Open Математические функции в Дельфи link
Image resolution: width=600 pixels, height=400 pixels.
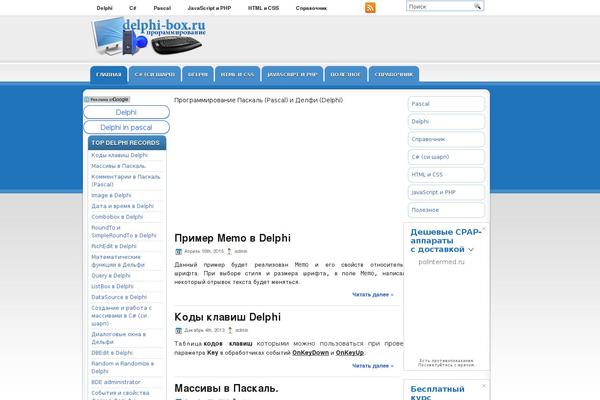click(x=118, y=261)
